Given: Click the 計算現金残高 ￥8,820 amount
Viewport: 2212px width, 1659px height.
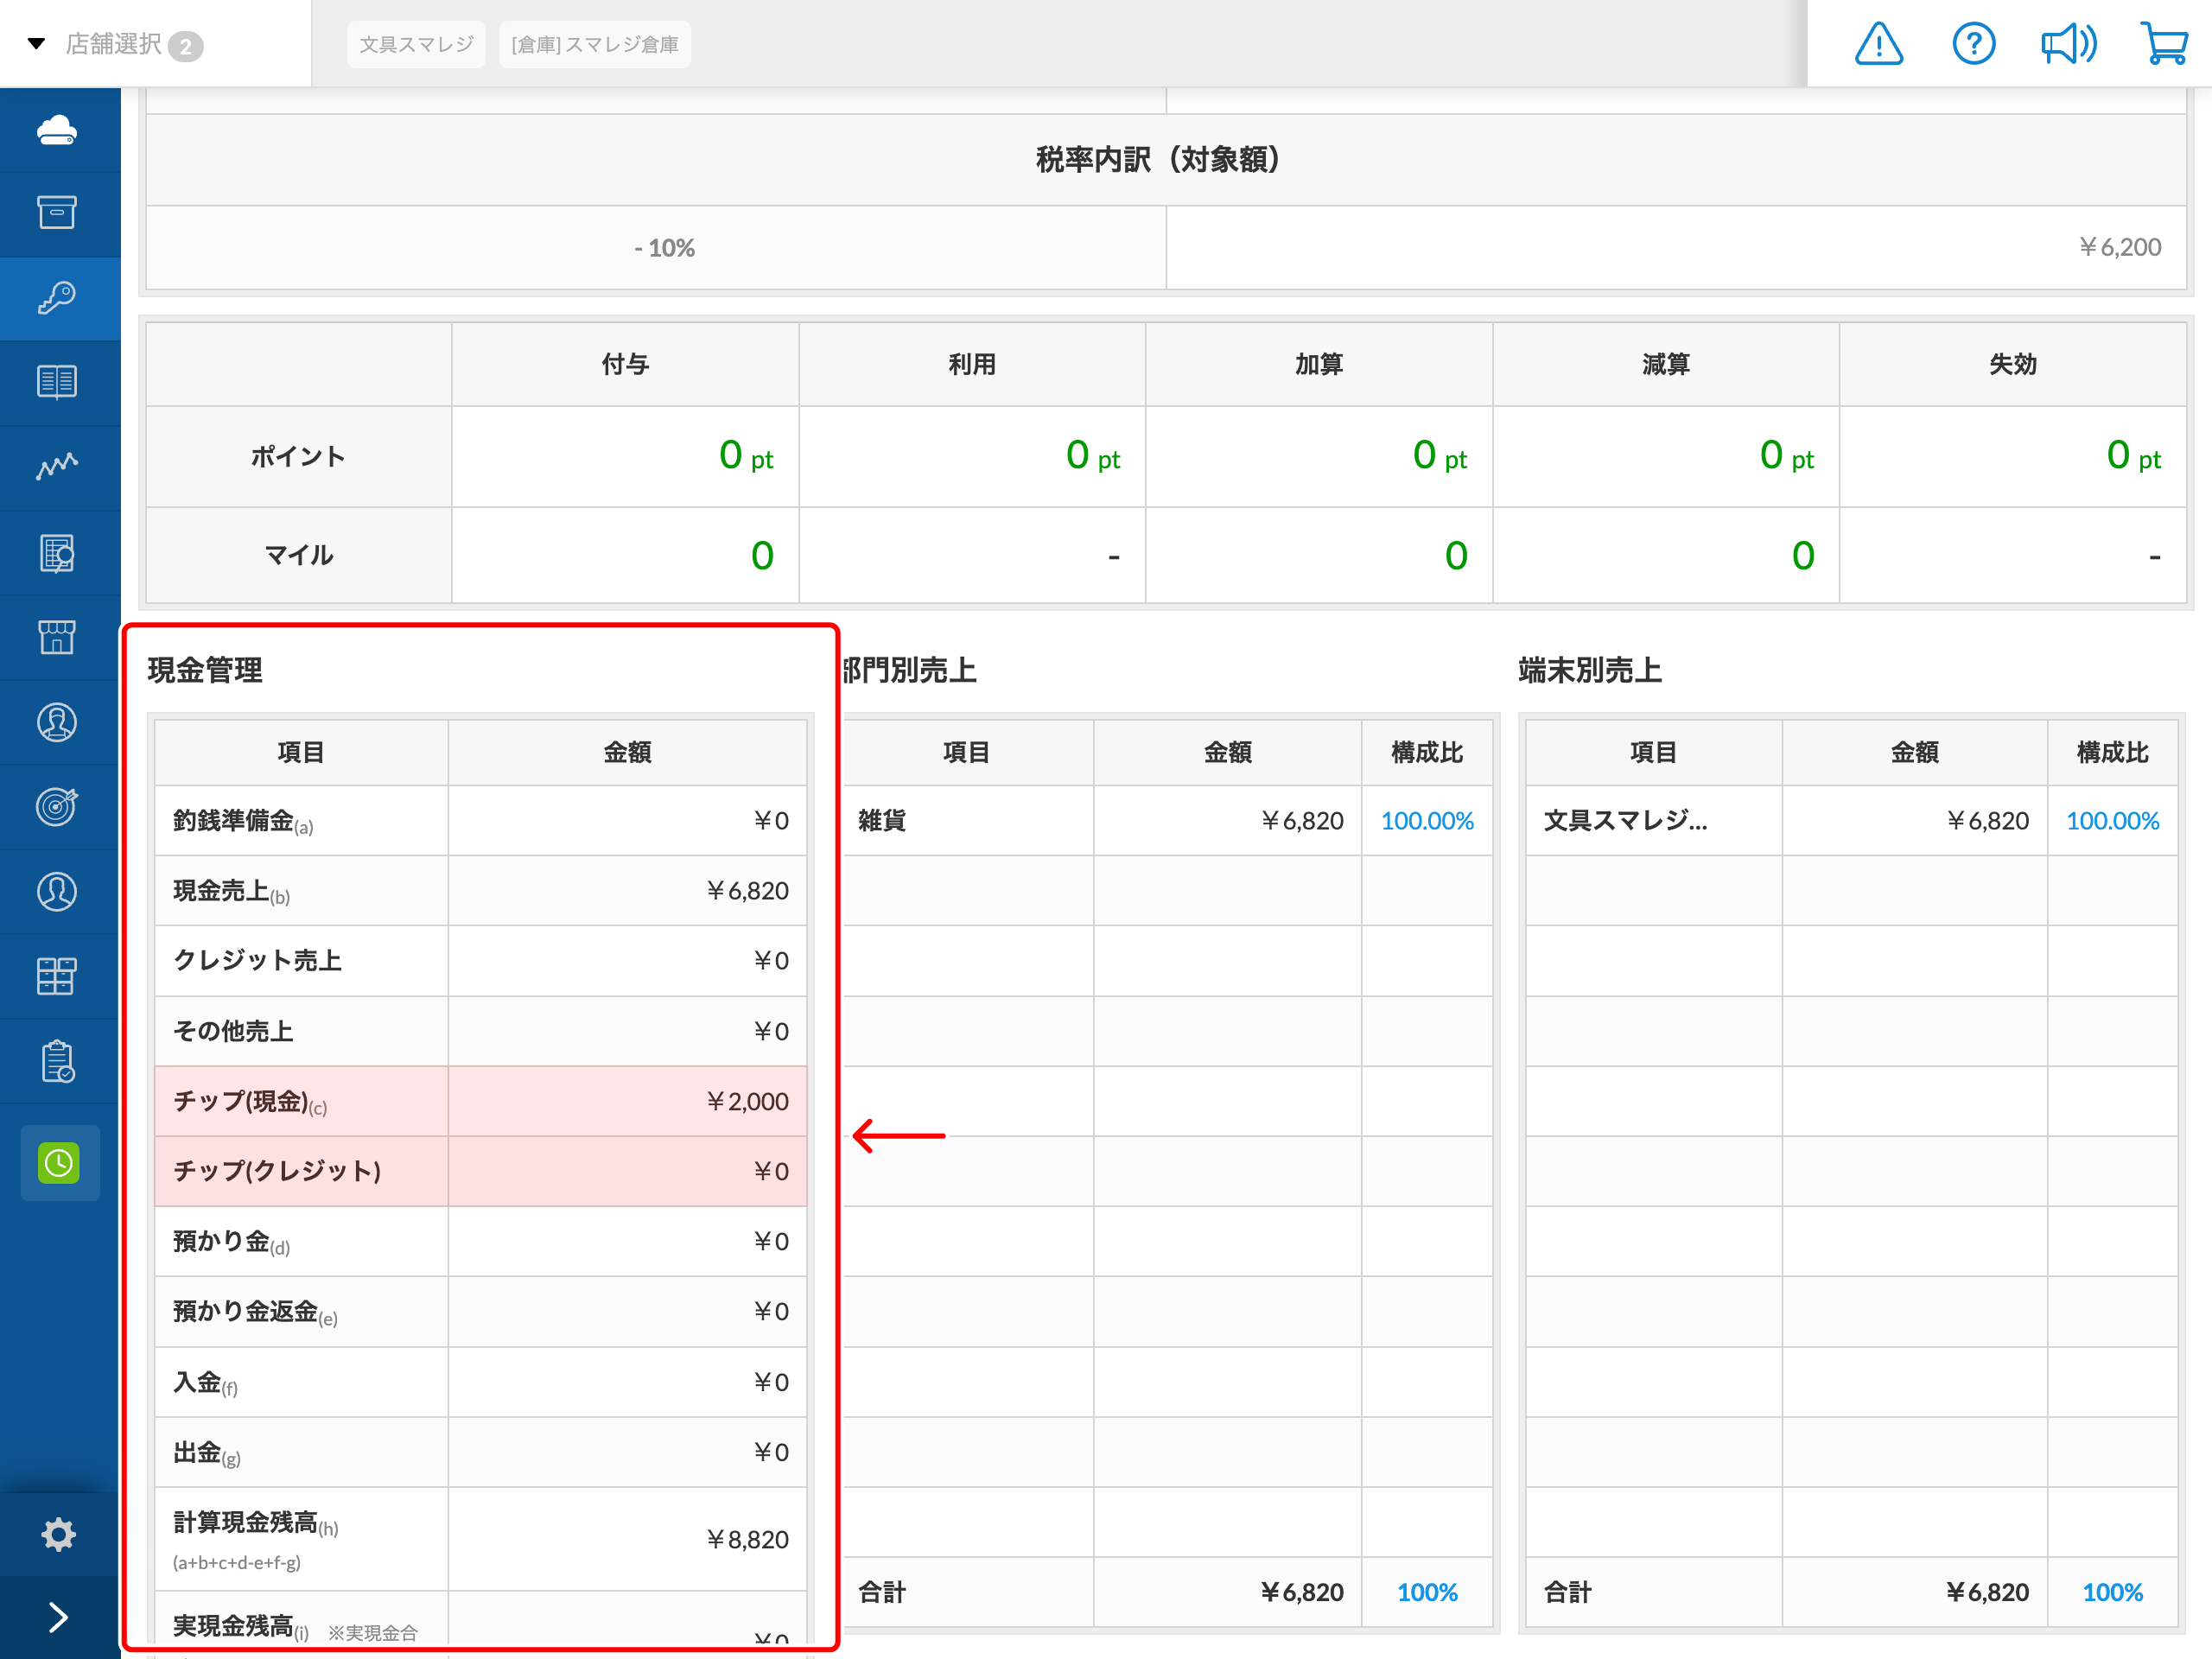Looking at the screenshot, I should [747, 1540].
